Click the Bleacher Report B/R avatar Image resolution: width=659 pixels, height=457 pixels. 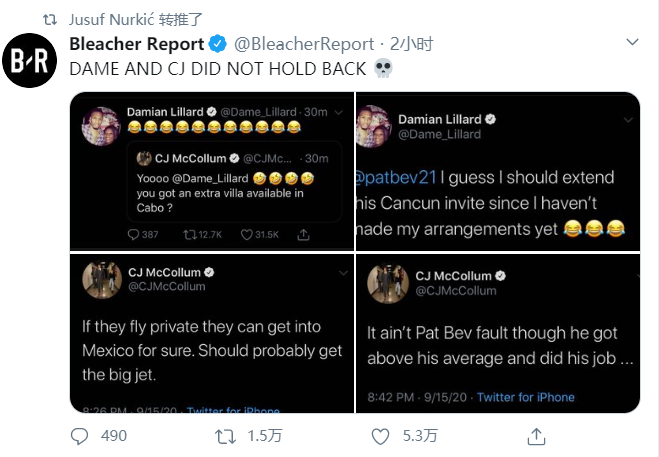coord(29,60)
